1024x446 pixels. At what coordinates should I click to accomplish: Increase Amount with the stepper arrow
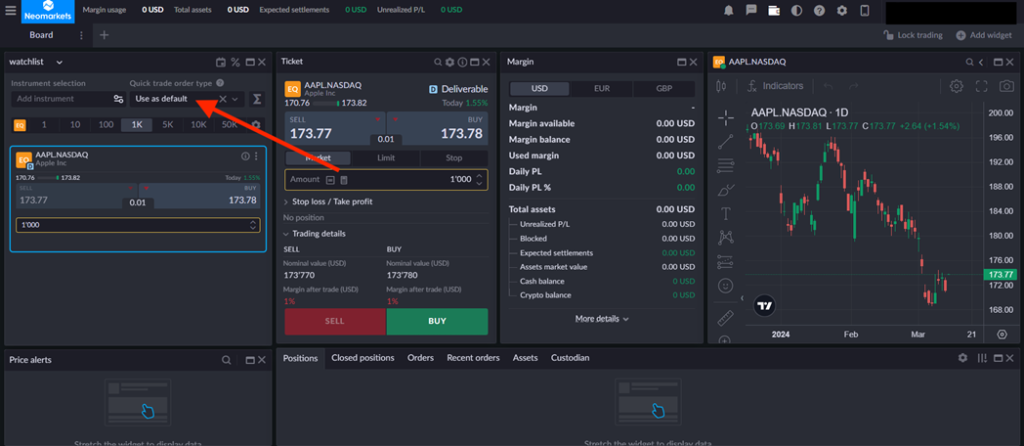point(479,175)
